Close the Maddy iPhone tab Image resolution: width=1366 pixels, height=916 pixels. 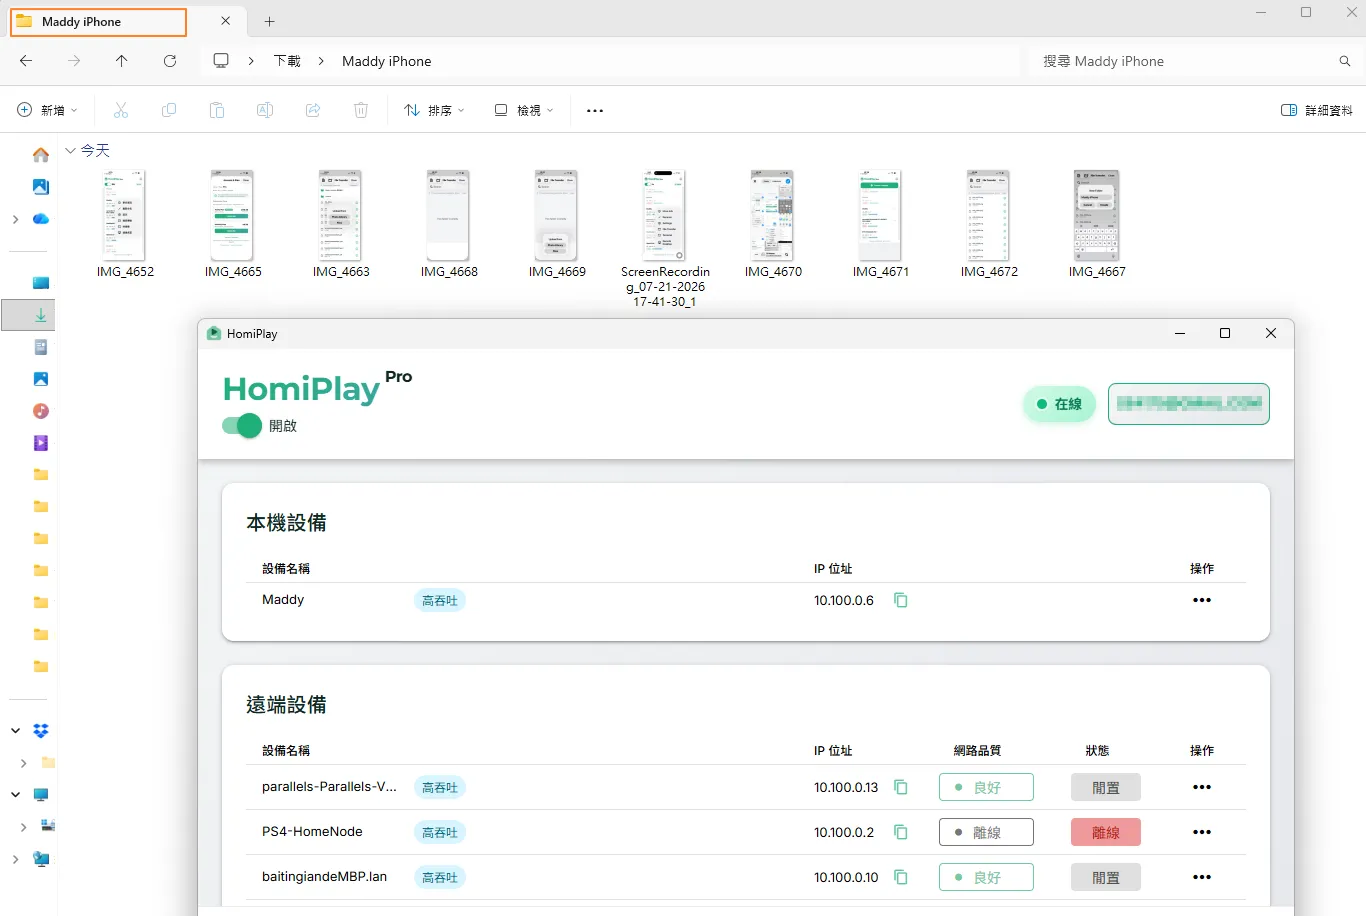pyautogui.click(x=225, y=21)
